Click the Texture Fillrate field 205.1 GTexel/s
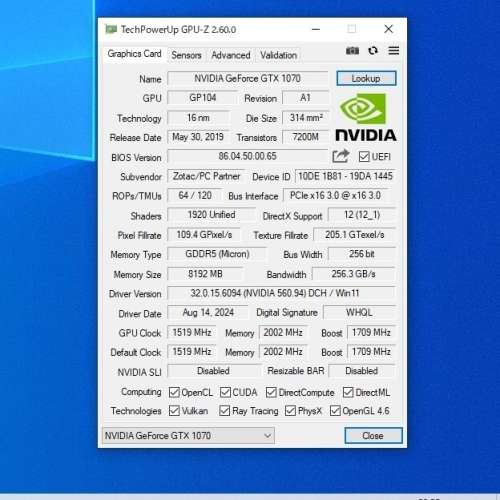Viewport: 500px width, 500px height. tap(355, 235)
